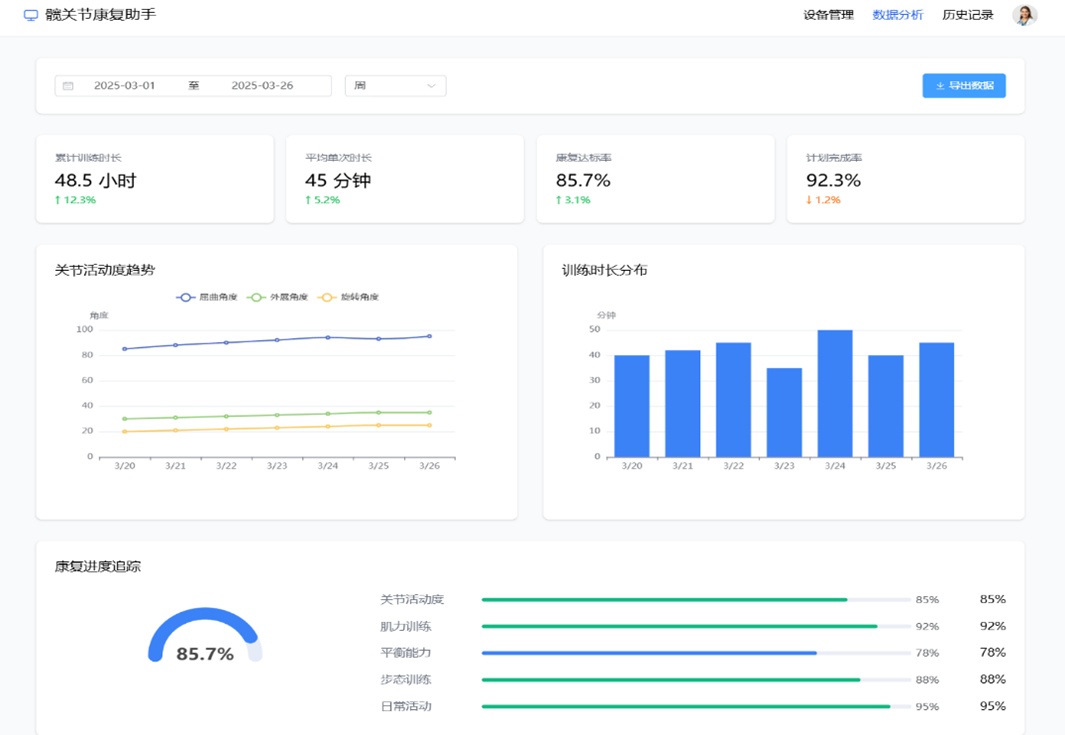This screenshot has height=735, width=1065.
Task: Click the 3/24 data point on 屈曲角度 line
Action: pos(327,337)
